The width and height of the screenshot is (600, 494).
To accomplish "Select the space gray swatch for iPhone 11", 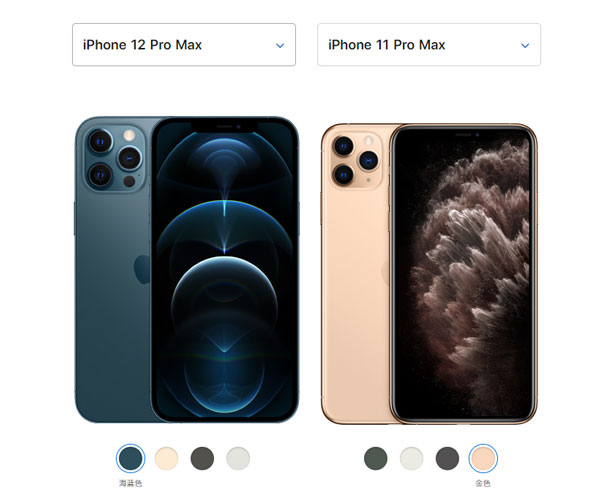I will (x=447, y=458).
